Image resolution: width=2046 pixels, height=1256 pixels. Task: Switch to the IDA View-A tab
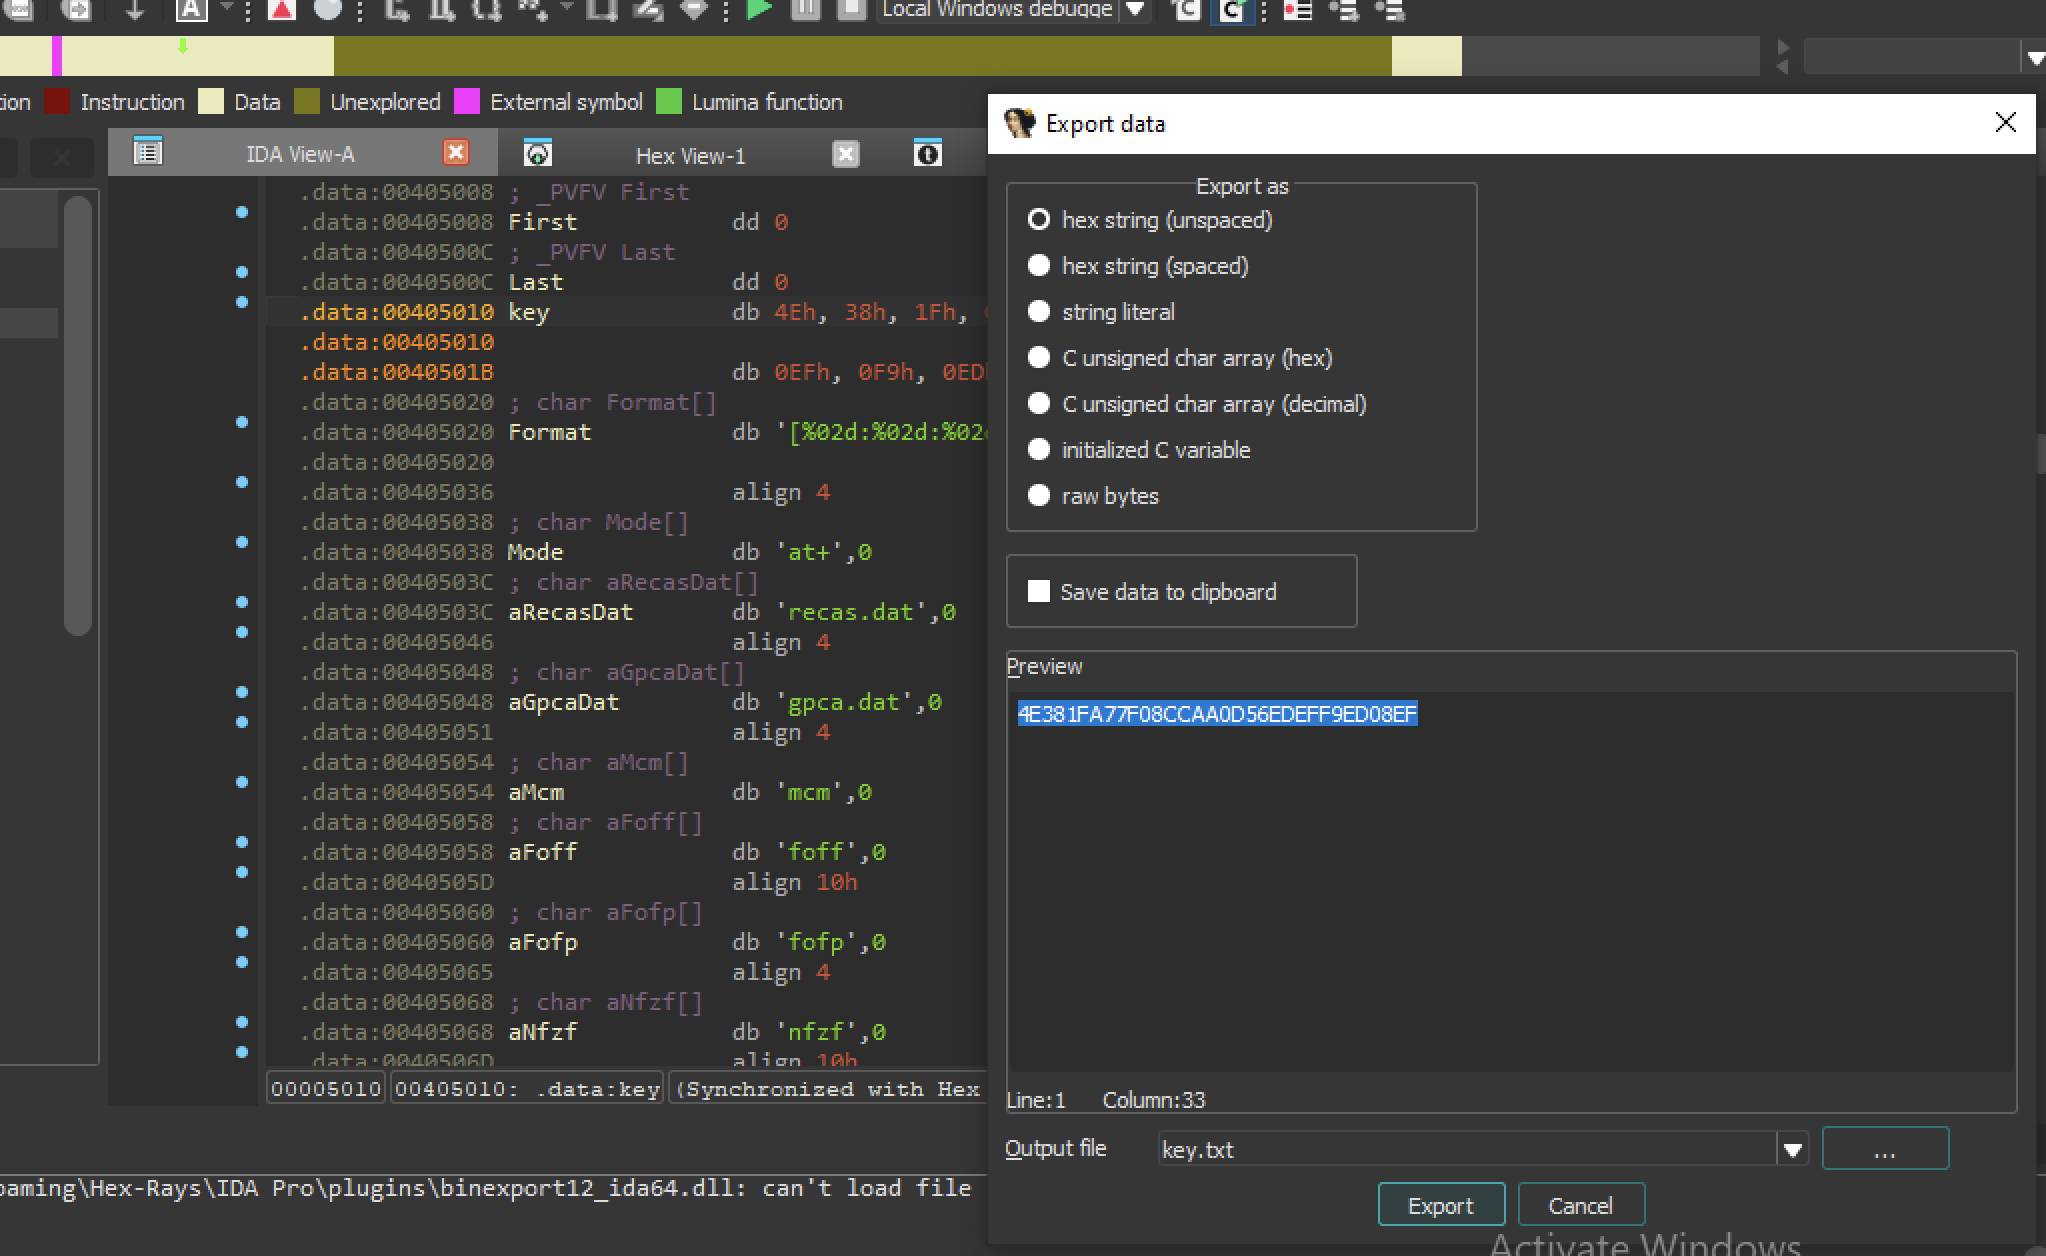(x=300, y=154)
